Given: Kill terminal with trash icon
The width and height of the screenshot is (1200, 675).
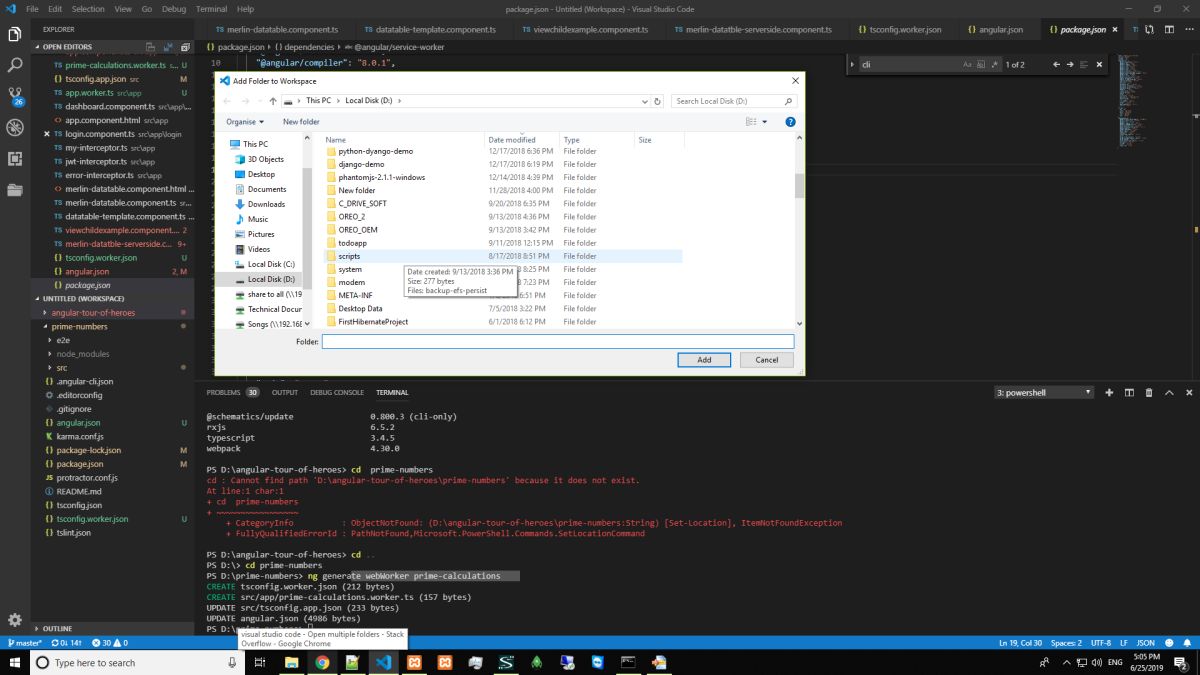Looking at the screenshot, I should coord(1149,393).
